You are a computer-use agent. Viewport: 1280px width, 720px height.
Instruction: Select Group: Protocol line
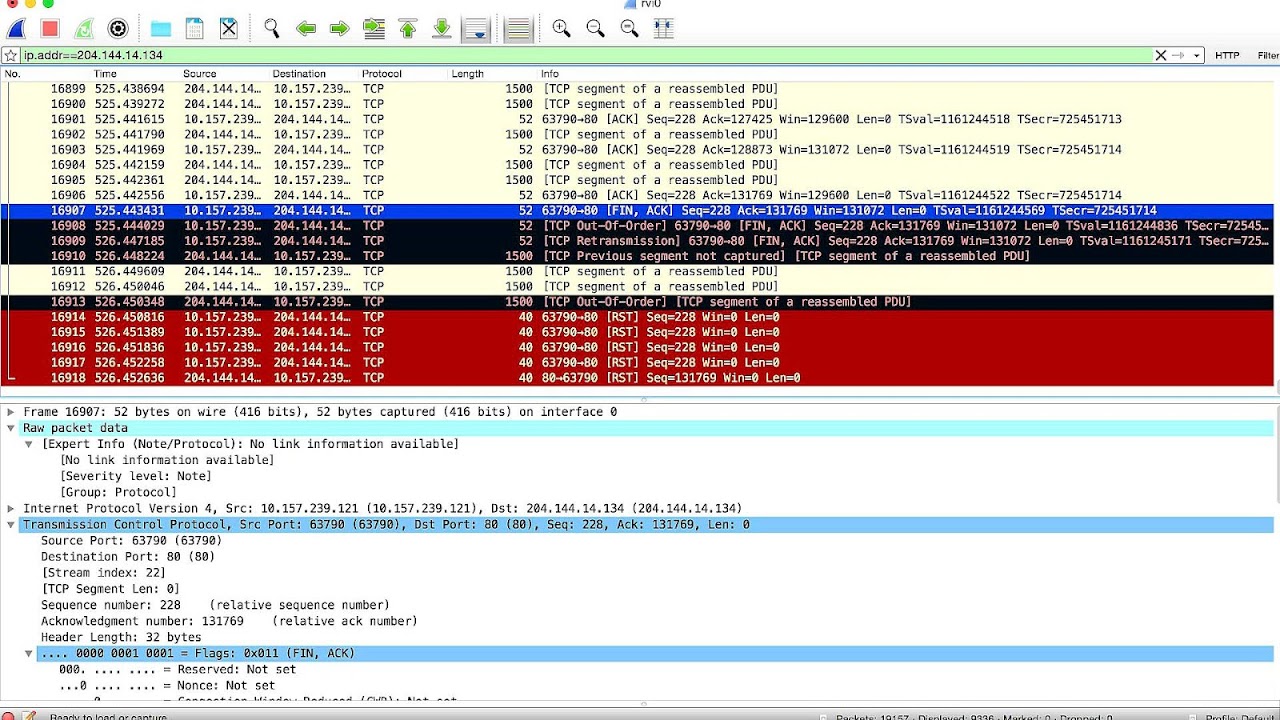118,492
